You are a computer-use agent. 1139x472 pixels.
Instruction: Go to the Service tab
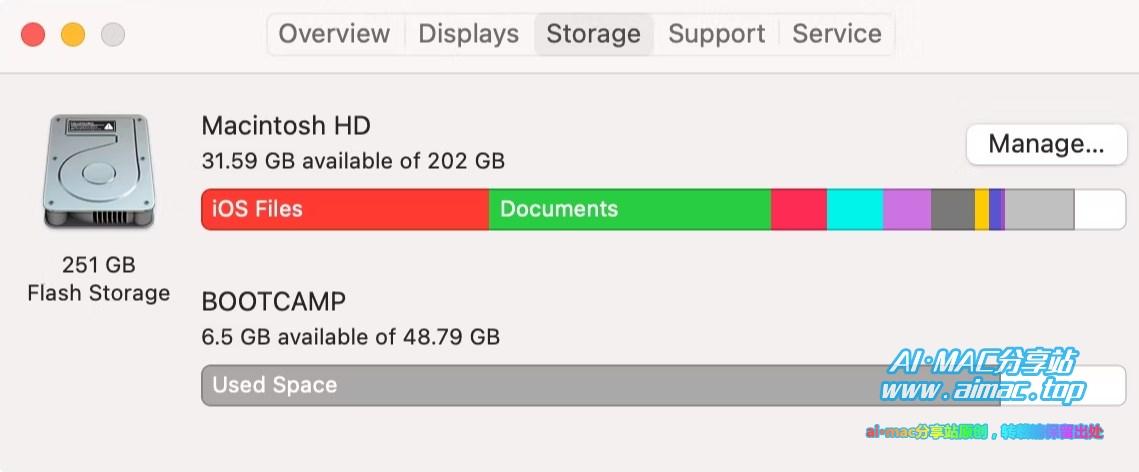click(x=837, y=33)
